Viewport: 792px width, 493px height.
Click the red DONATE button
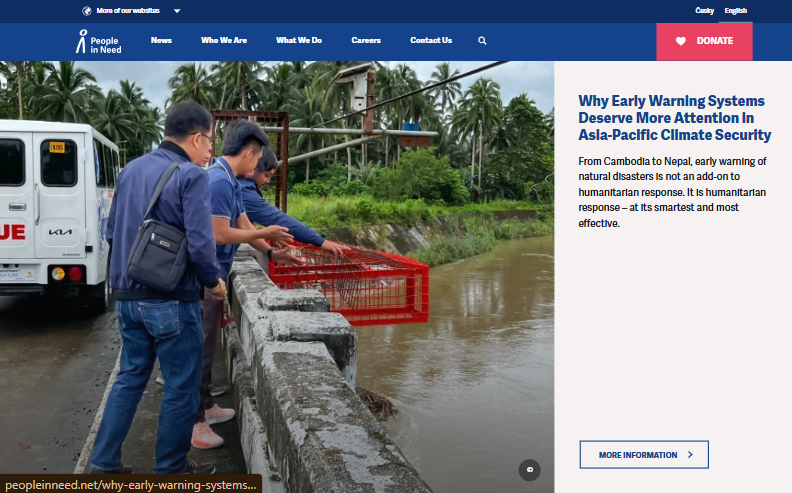pyautogui.click(x=704, y=41)
